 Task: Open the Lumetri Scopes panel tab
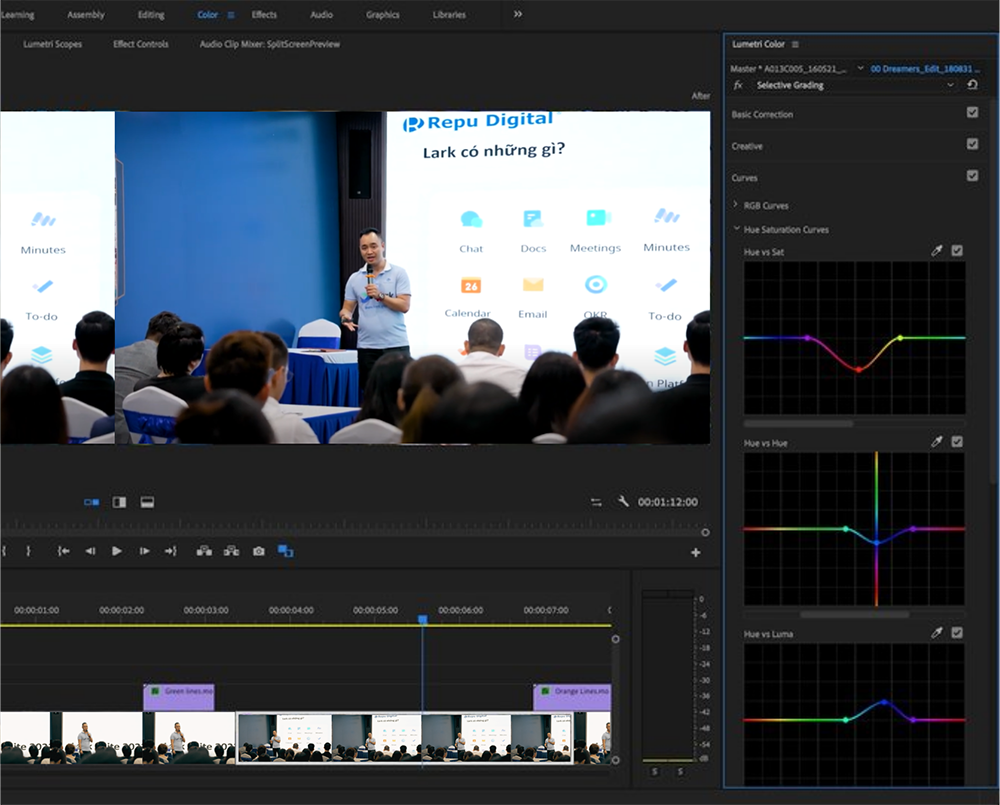pyautogui.click(x=52, y=44)
